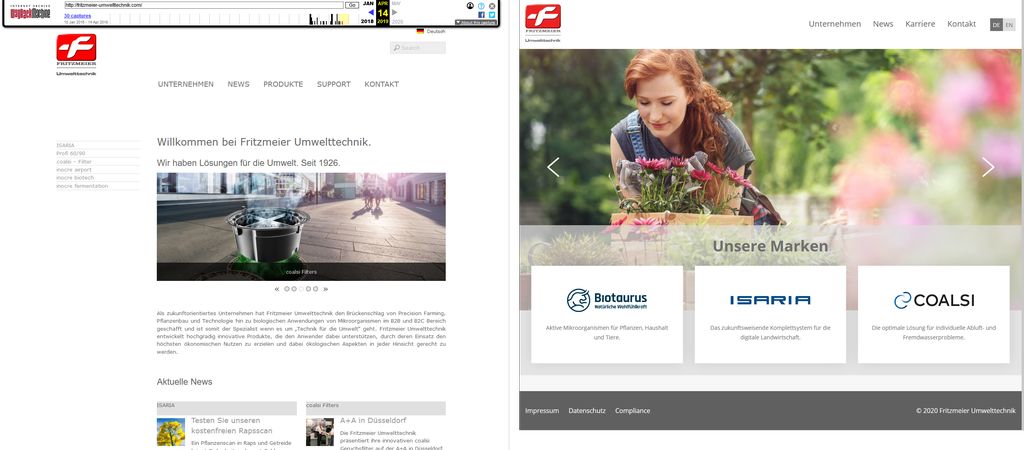Share this capture on Facebook
Screen dimensions: 1024x450
pyautogui.click(x=481, y=15)
